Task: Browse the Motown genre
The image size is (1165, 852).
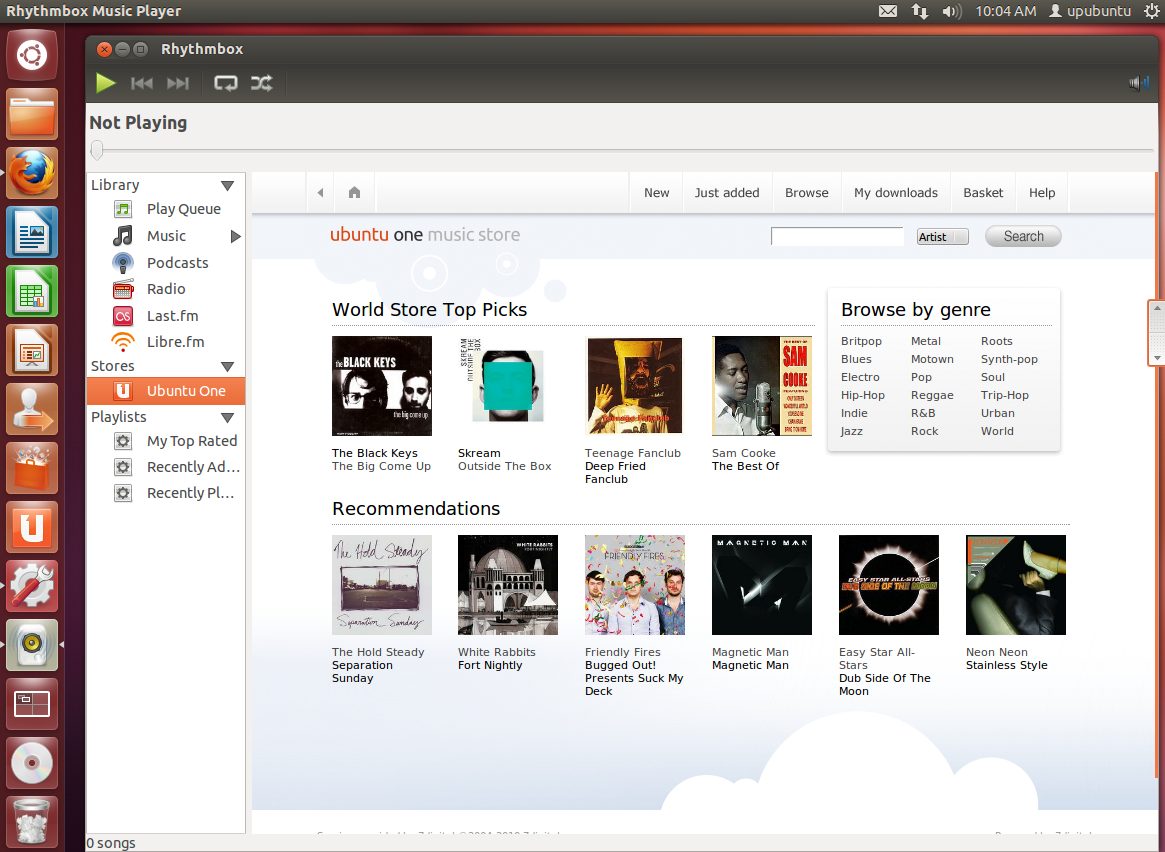Action: pos(932,359)
